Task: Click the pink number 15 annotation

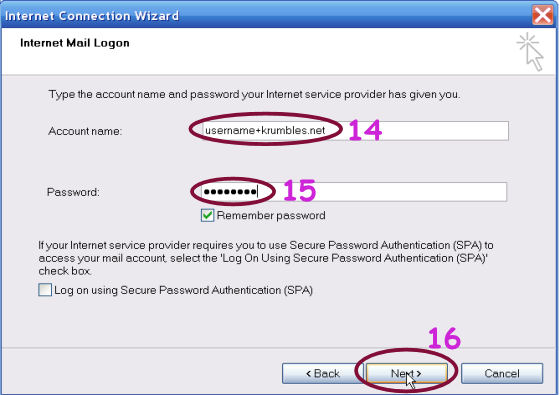Action: (x=300, y=190)
